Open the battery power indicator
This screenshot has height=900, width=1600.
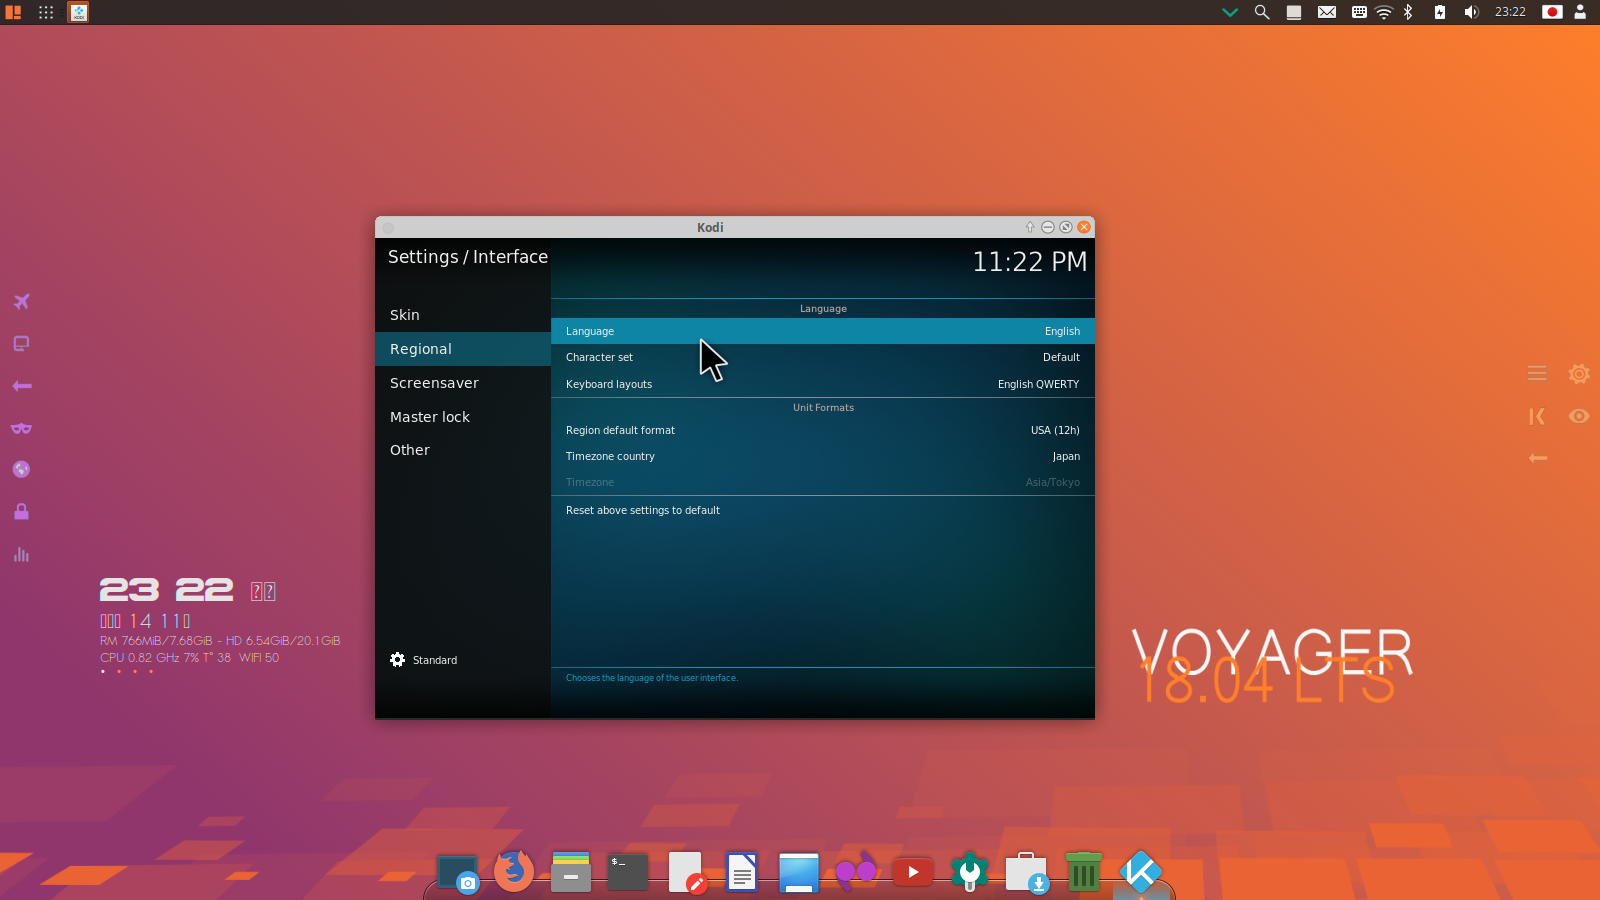1440,12
